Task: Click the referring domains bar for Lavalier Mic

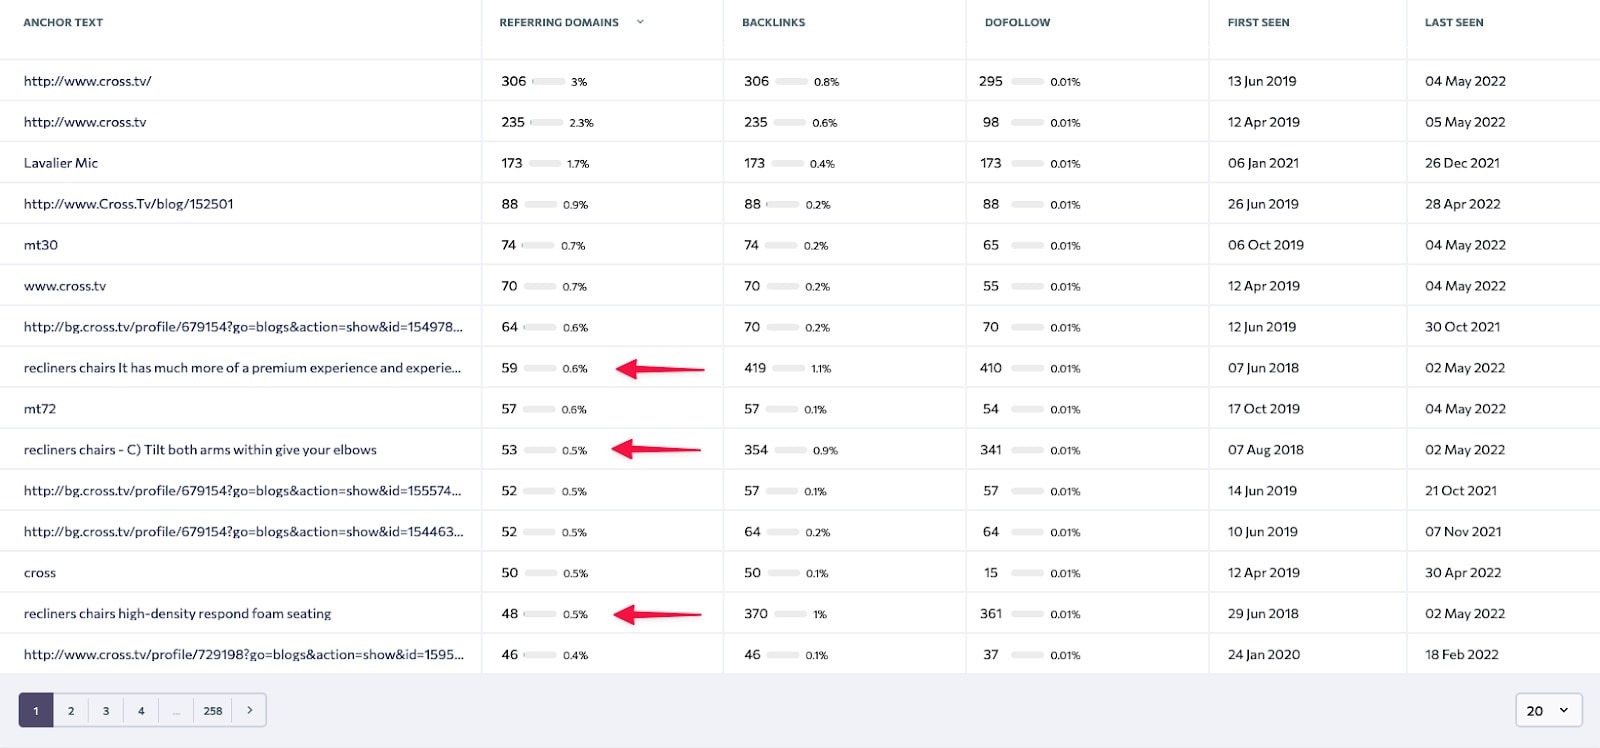Action: (x=546, y=163)
